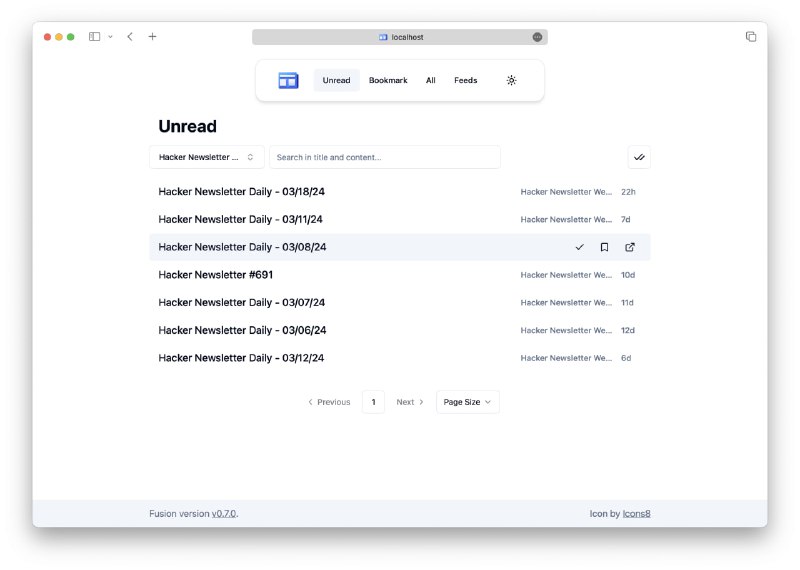Image resolution: width=800 pixels, height=570 pixels.
Task: Switch to the Bookmark tab
Action: pyautogui.click(x=388, y=81)
